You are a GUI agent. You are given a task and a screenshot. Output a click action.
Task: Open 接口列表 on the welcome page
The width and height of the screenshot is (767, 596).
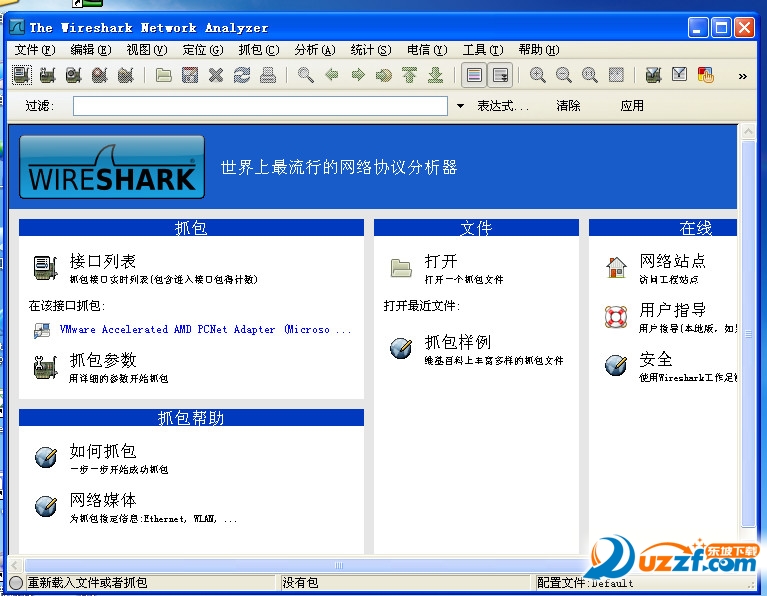click(103, 261)
